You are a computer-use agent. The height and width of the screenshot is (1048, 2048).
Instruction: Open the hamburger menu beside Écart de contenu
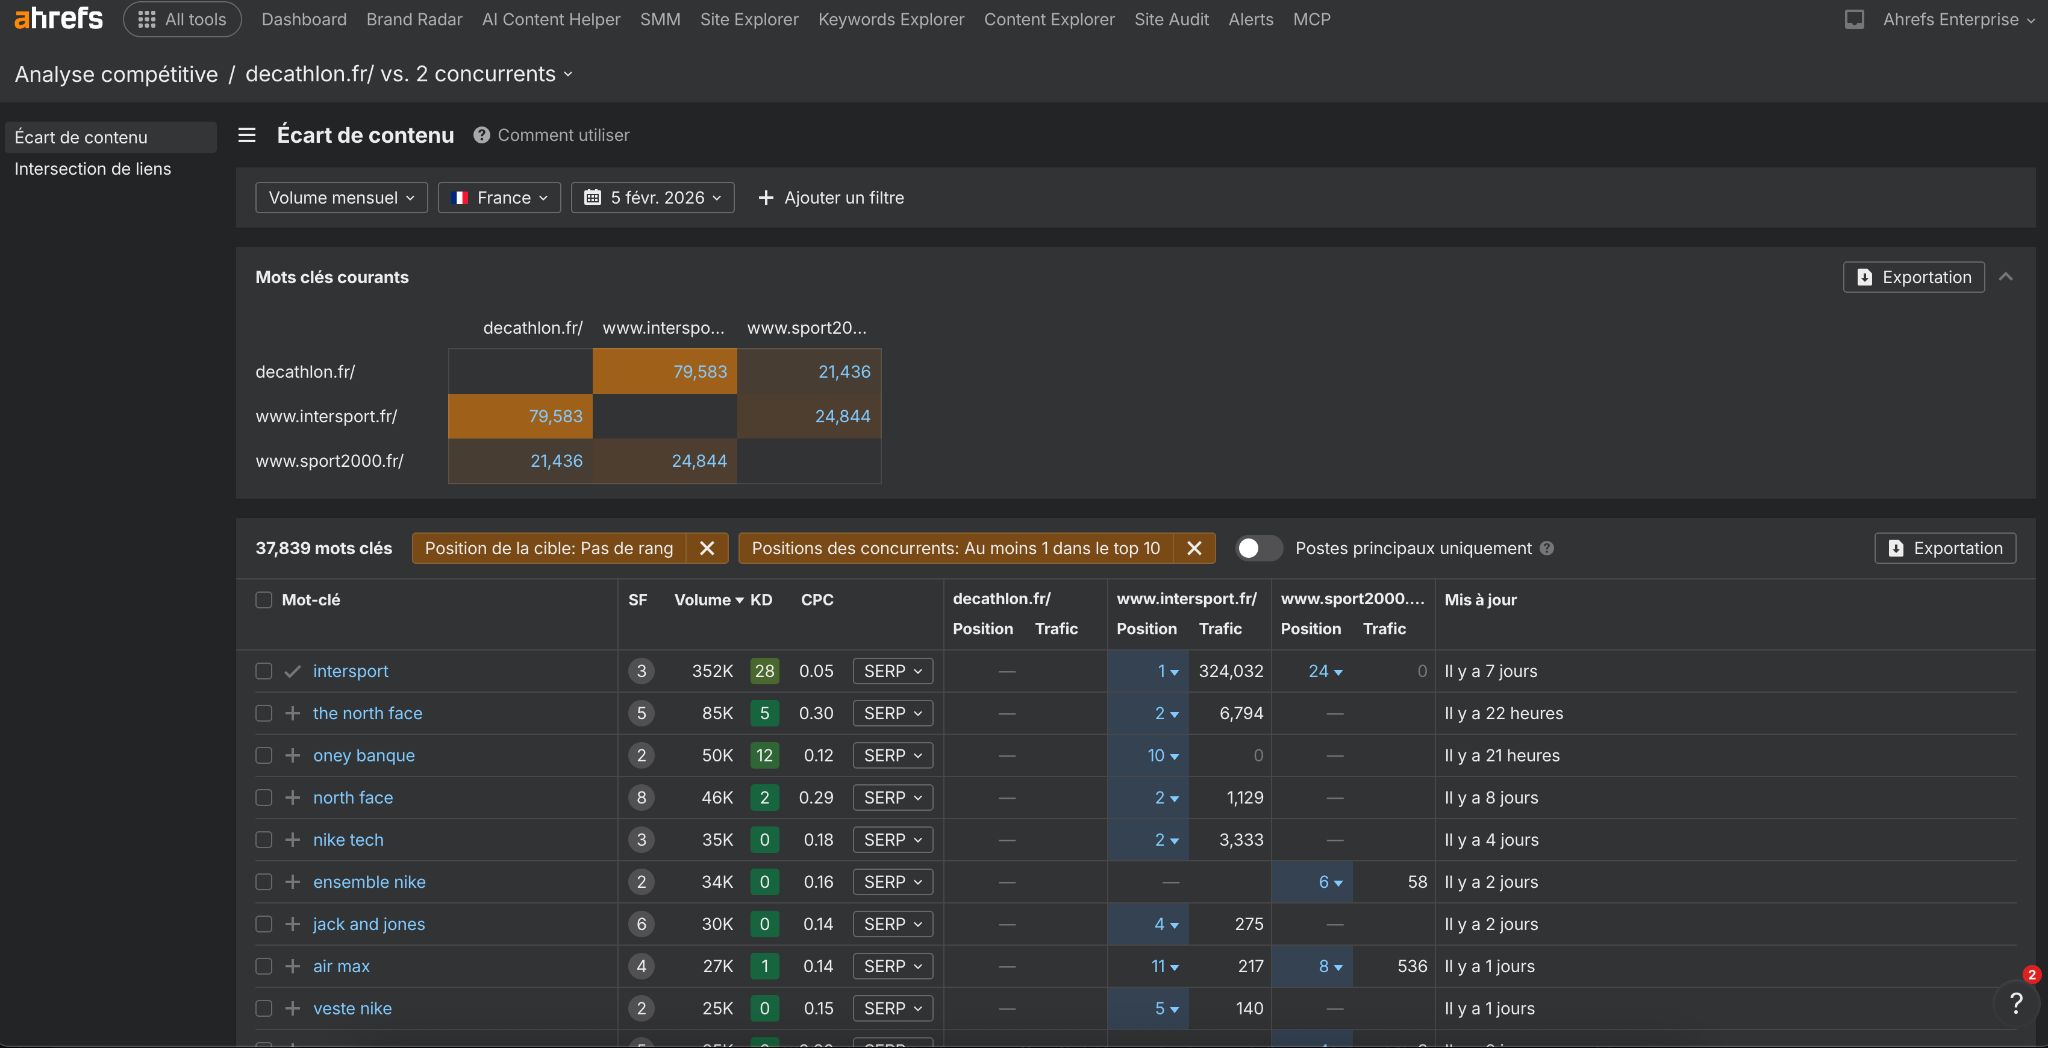pyautogui.click(x=247, y=135)
